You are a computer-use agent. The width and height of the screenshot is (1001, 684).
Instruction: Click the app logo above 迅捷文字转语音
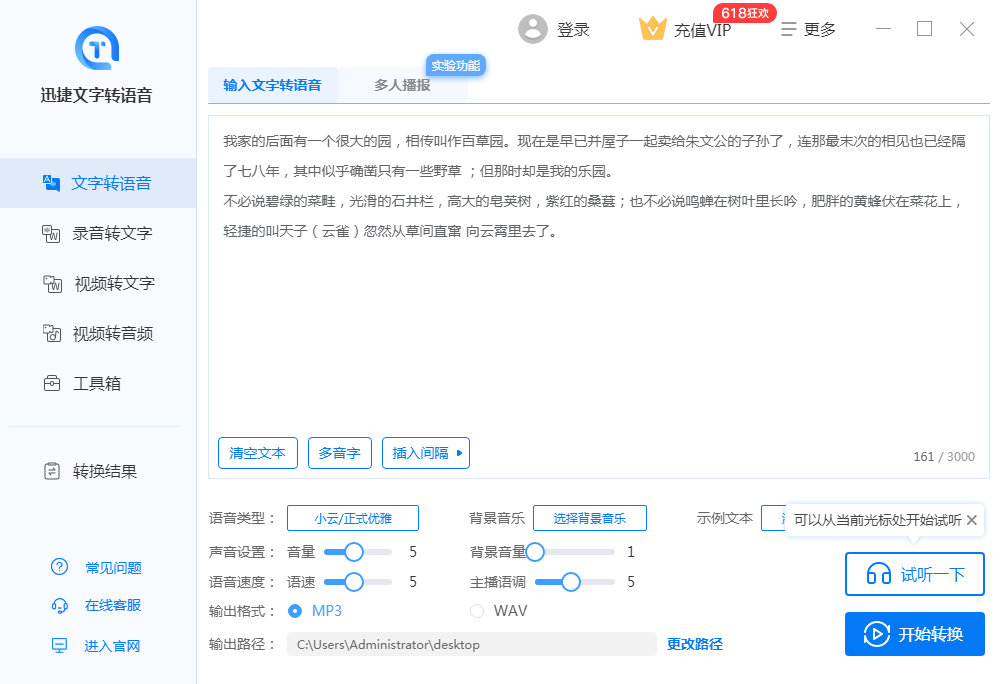pos(97,48)
